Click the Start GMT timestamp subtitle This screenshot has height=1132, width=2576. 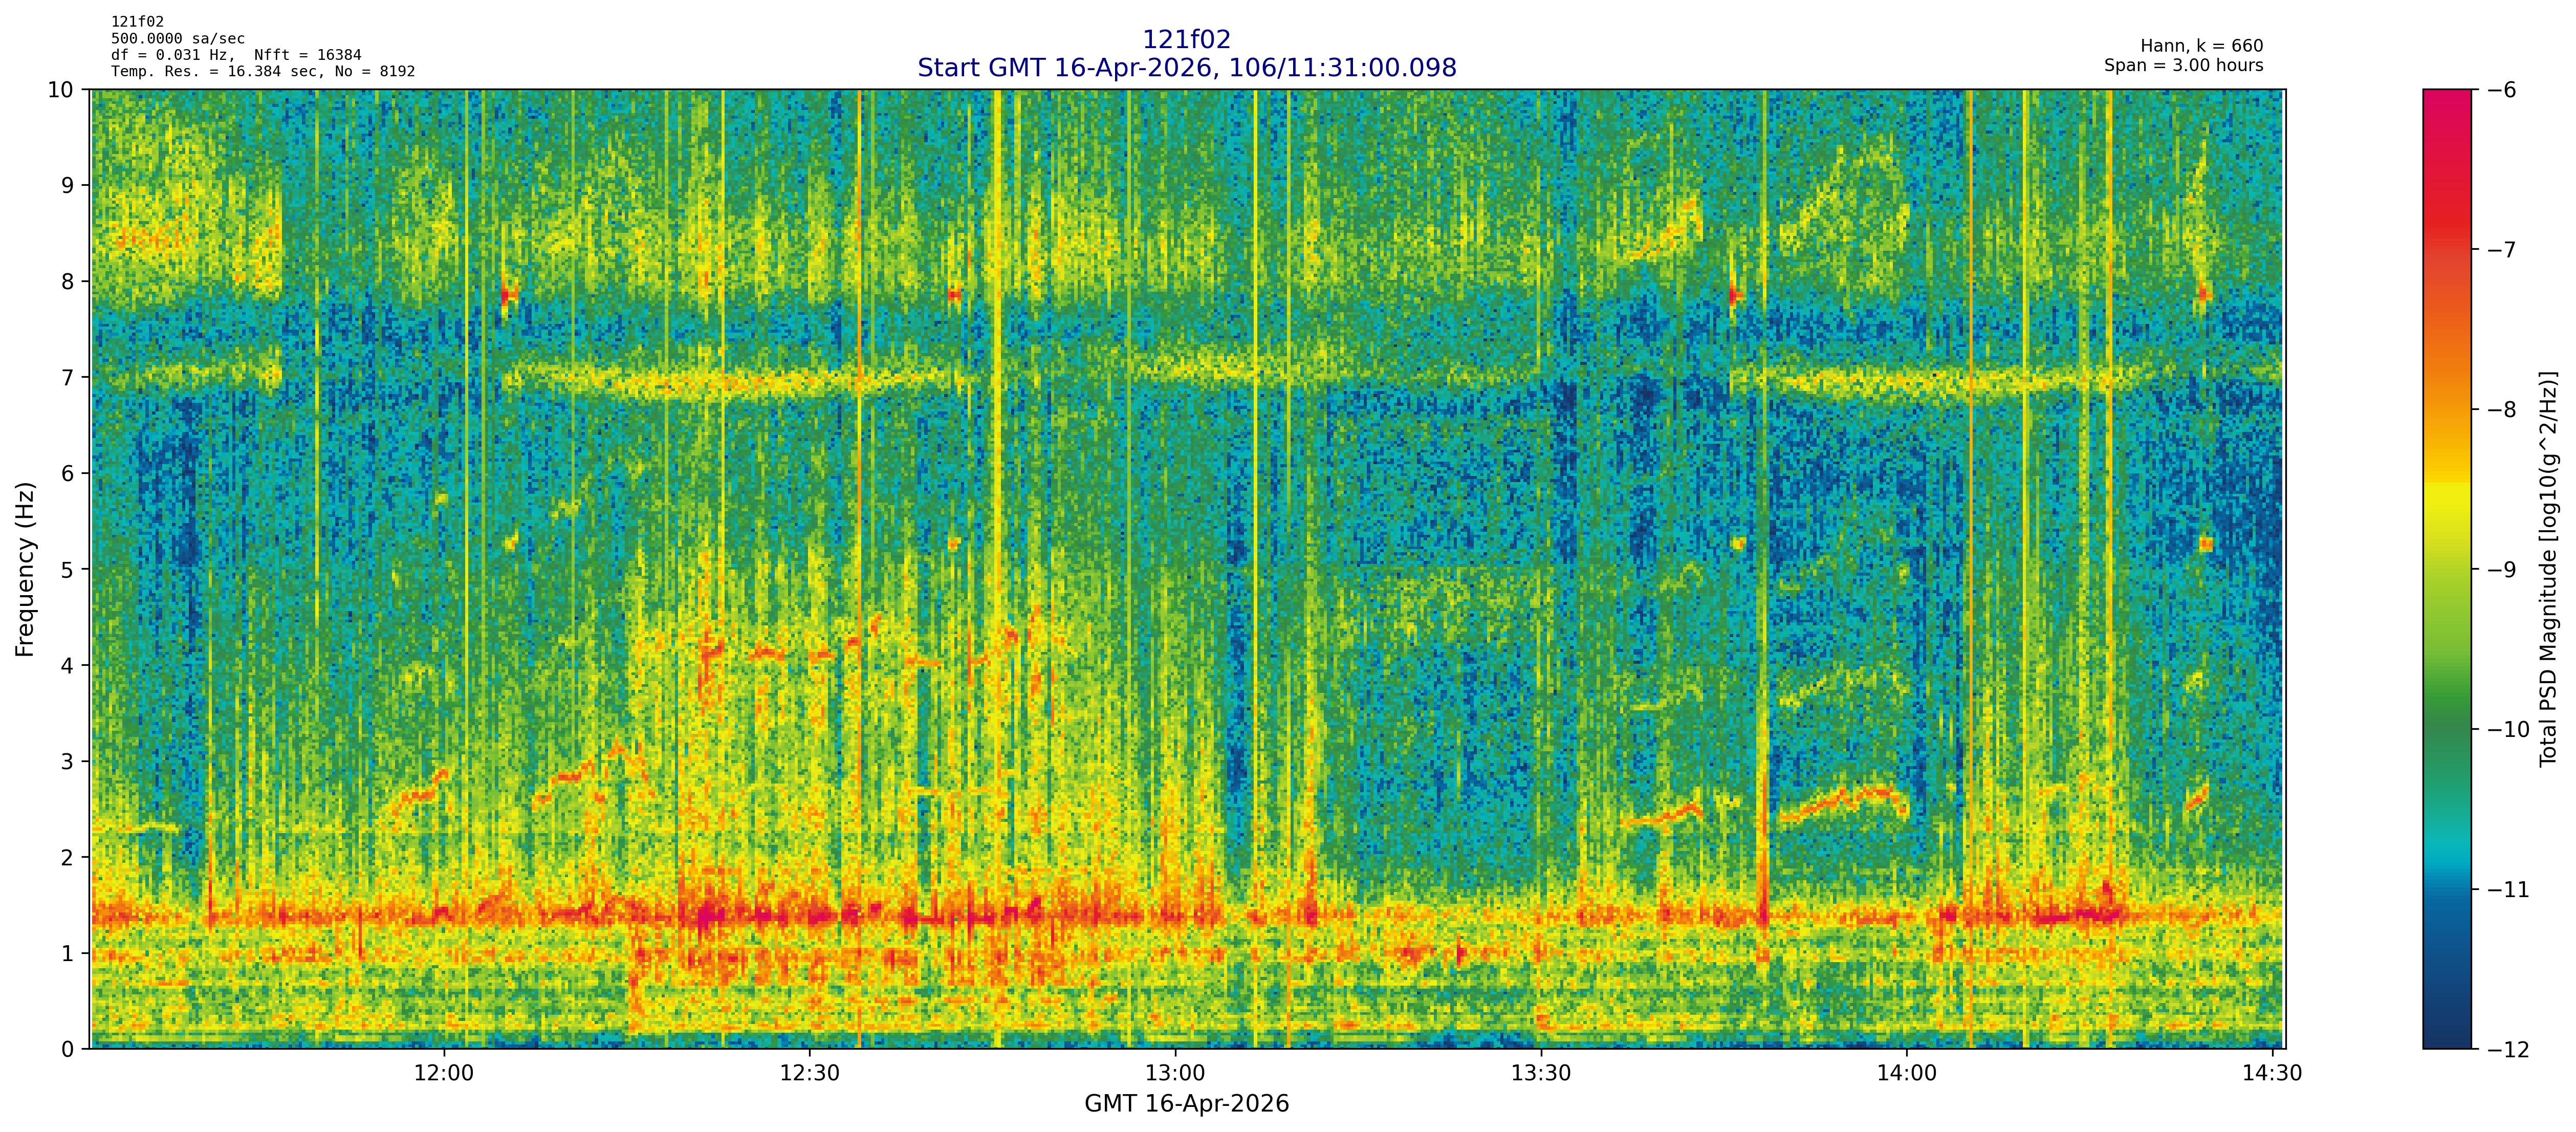coord(1186,68)
